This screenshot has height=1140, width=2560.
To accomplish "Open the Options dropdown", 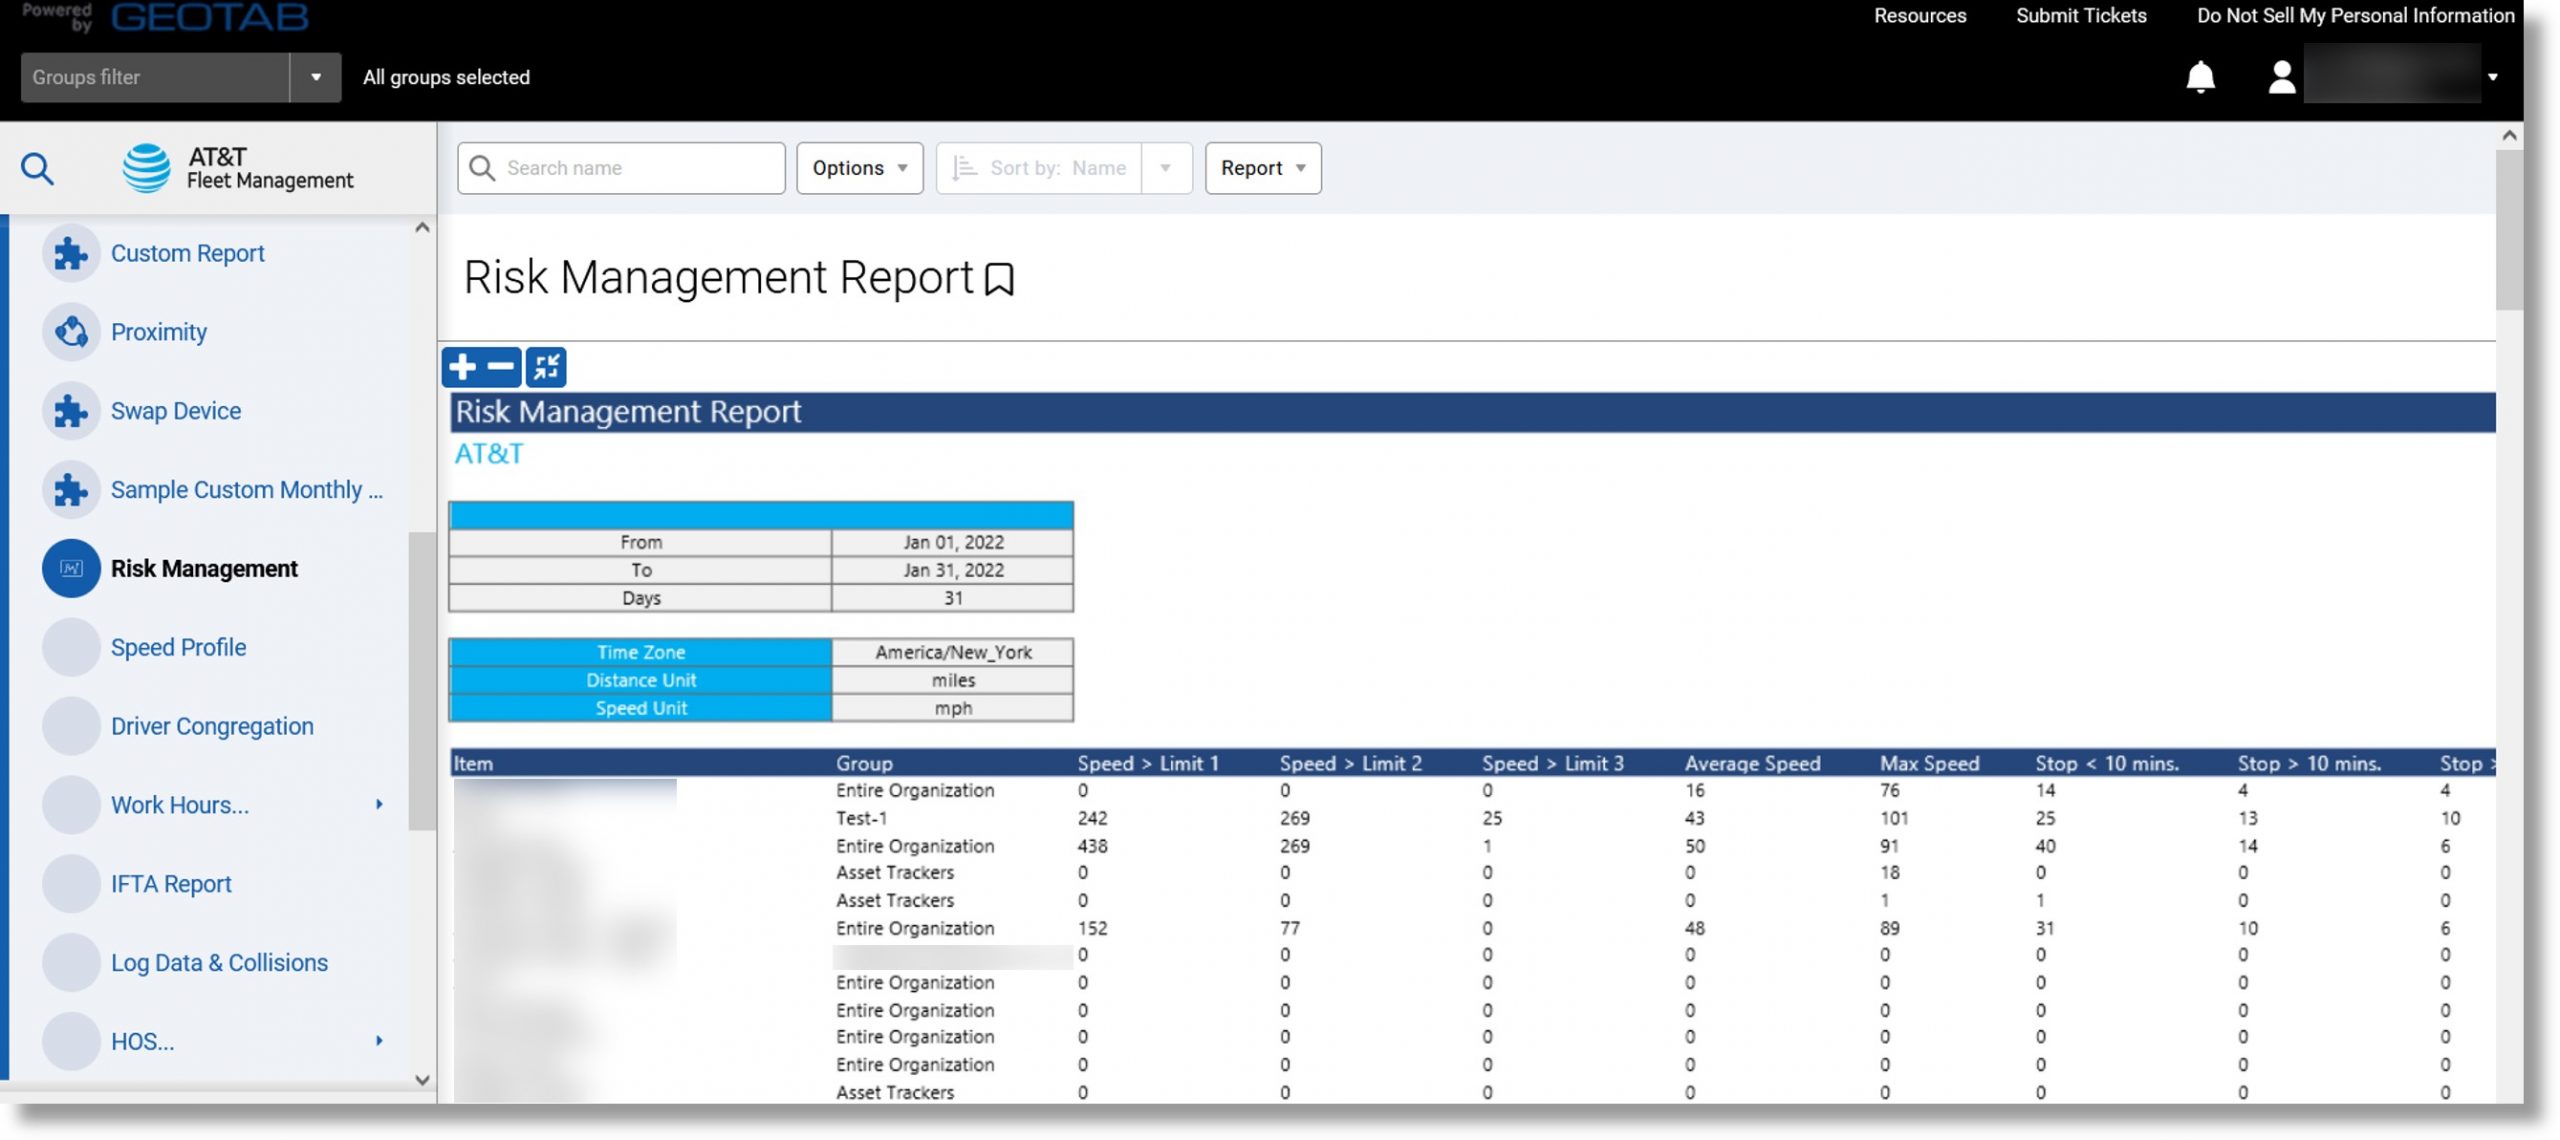I will tap(860, 168).
